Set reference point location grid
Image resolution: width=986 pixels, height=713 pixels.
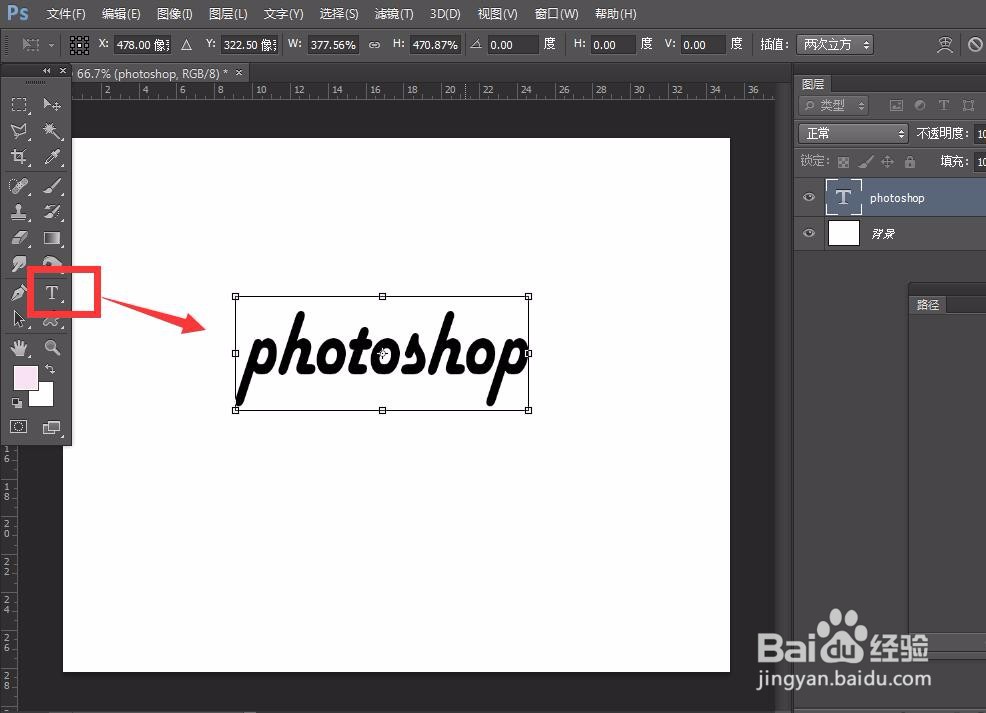click(79, 45)
